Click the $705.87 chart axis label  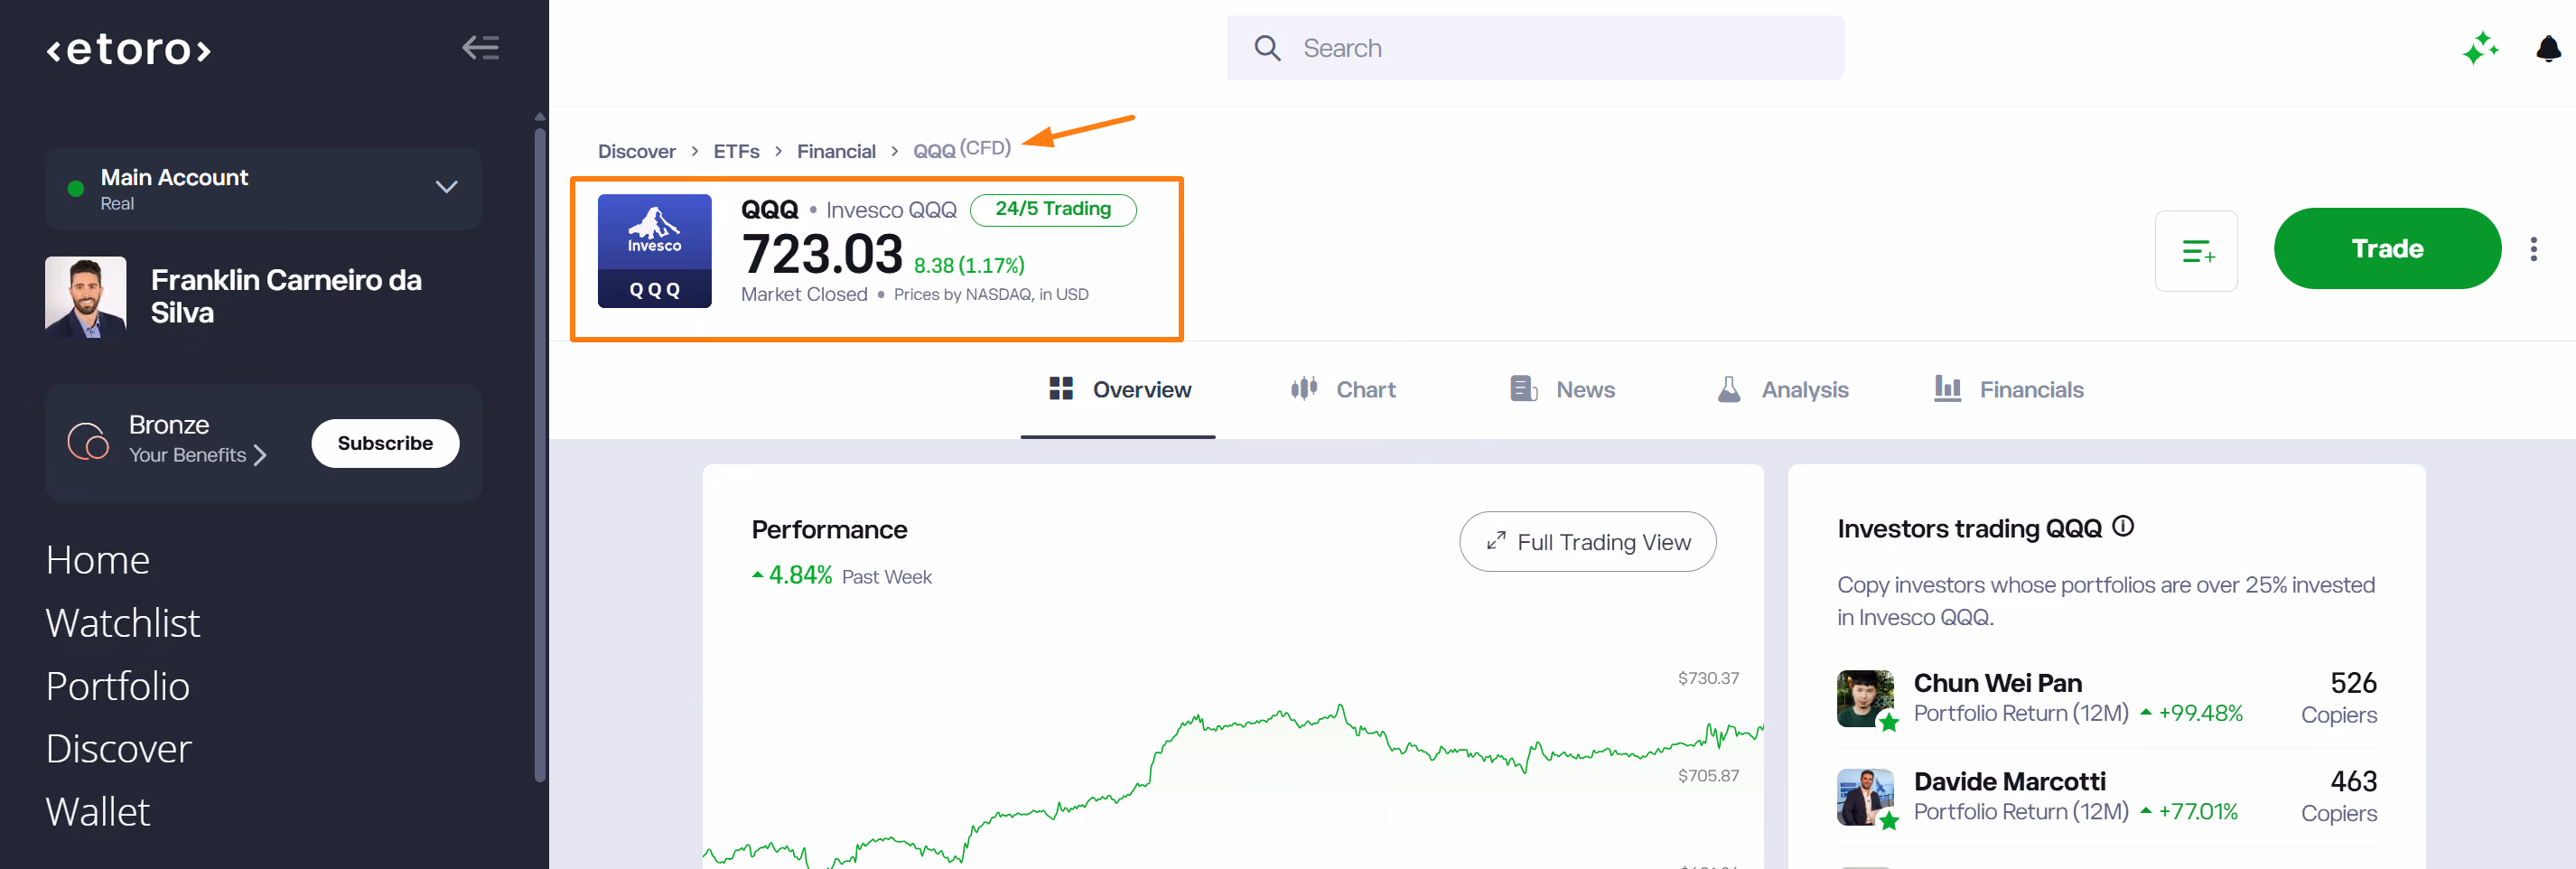[1708, 776]
